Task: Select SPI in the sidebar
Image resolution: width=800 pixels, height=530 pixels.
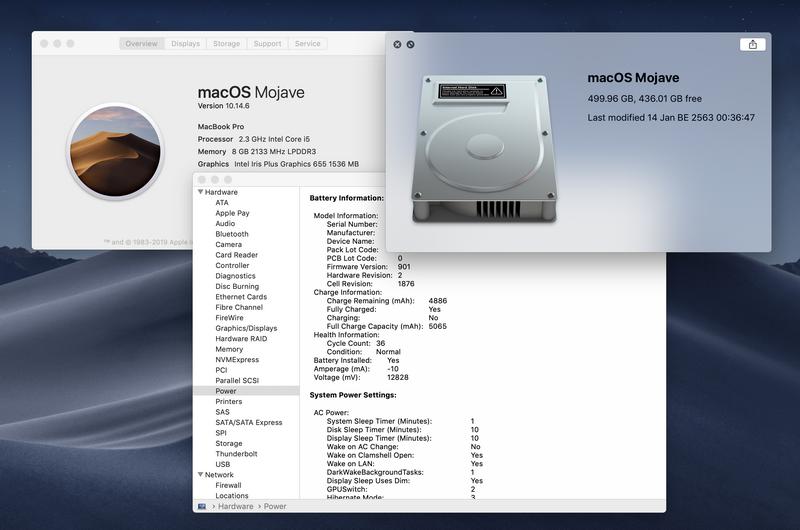Action: pos(221,433)
